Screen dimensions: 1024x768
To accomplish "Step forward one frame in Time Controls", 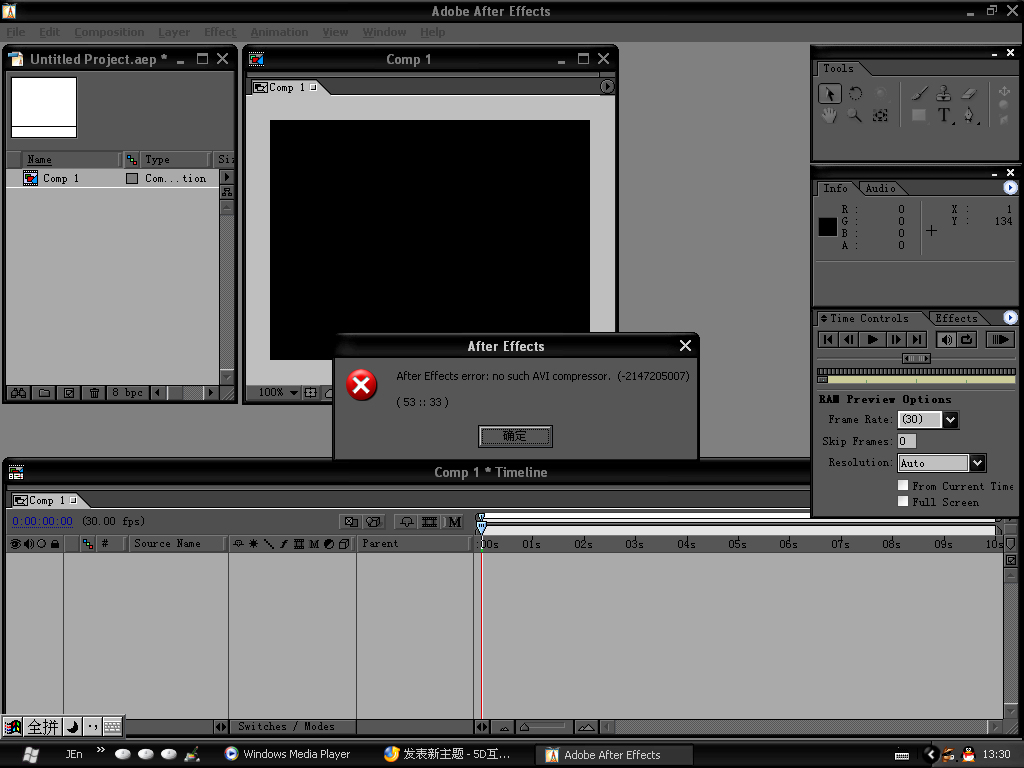I will click(896, 339).
